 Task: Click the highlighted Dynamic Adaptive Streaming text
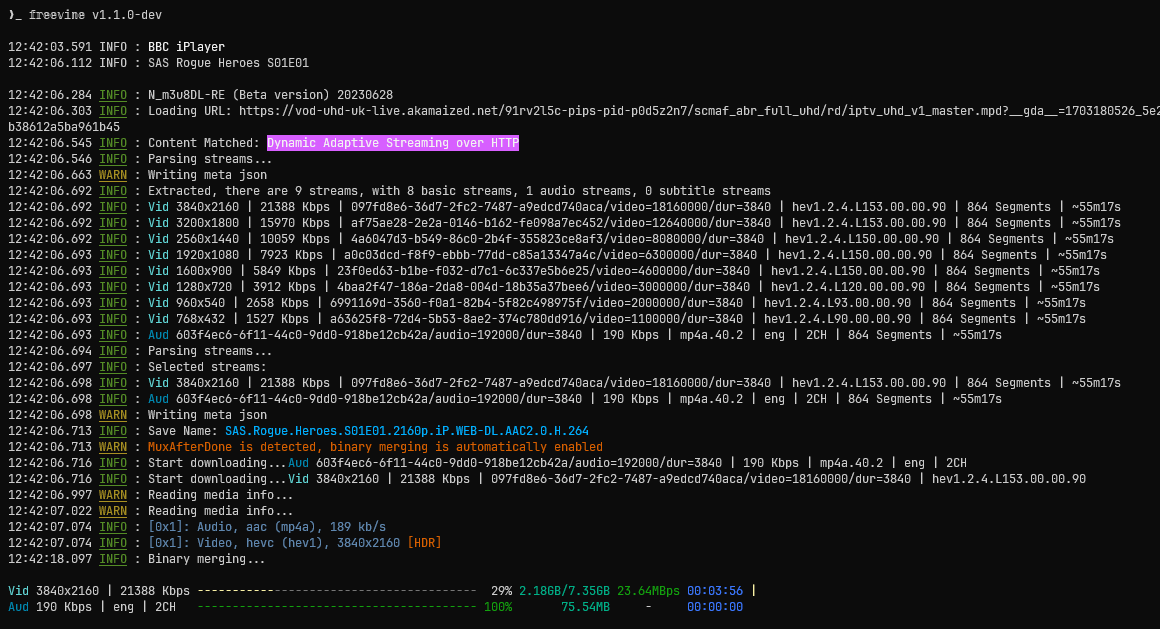click(x=392, y=143)
